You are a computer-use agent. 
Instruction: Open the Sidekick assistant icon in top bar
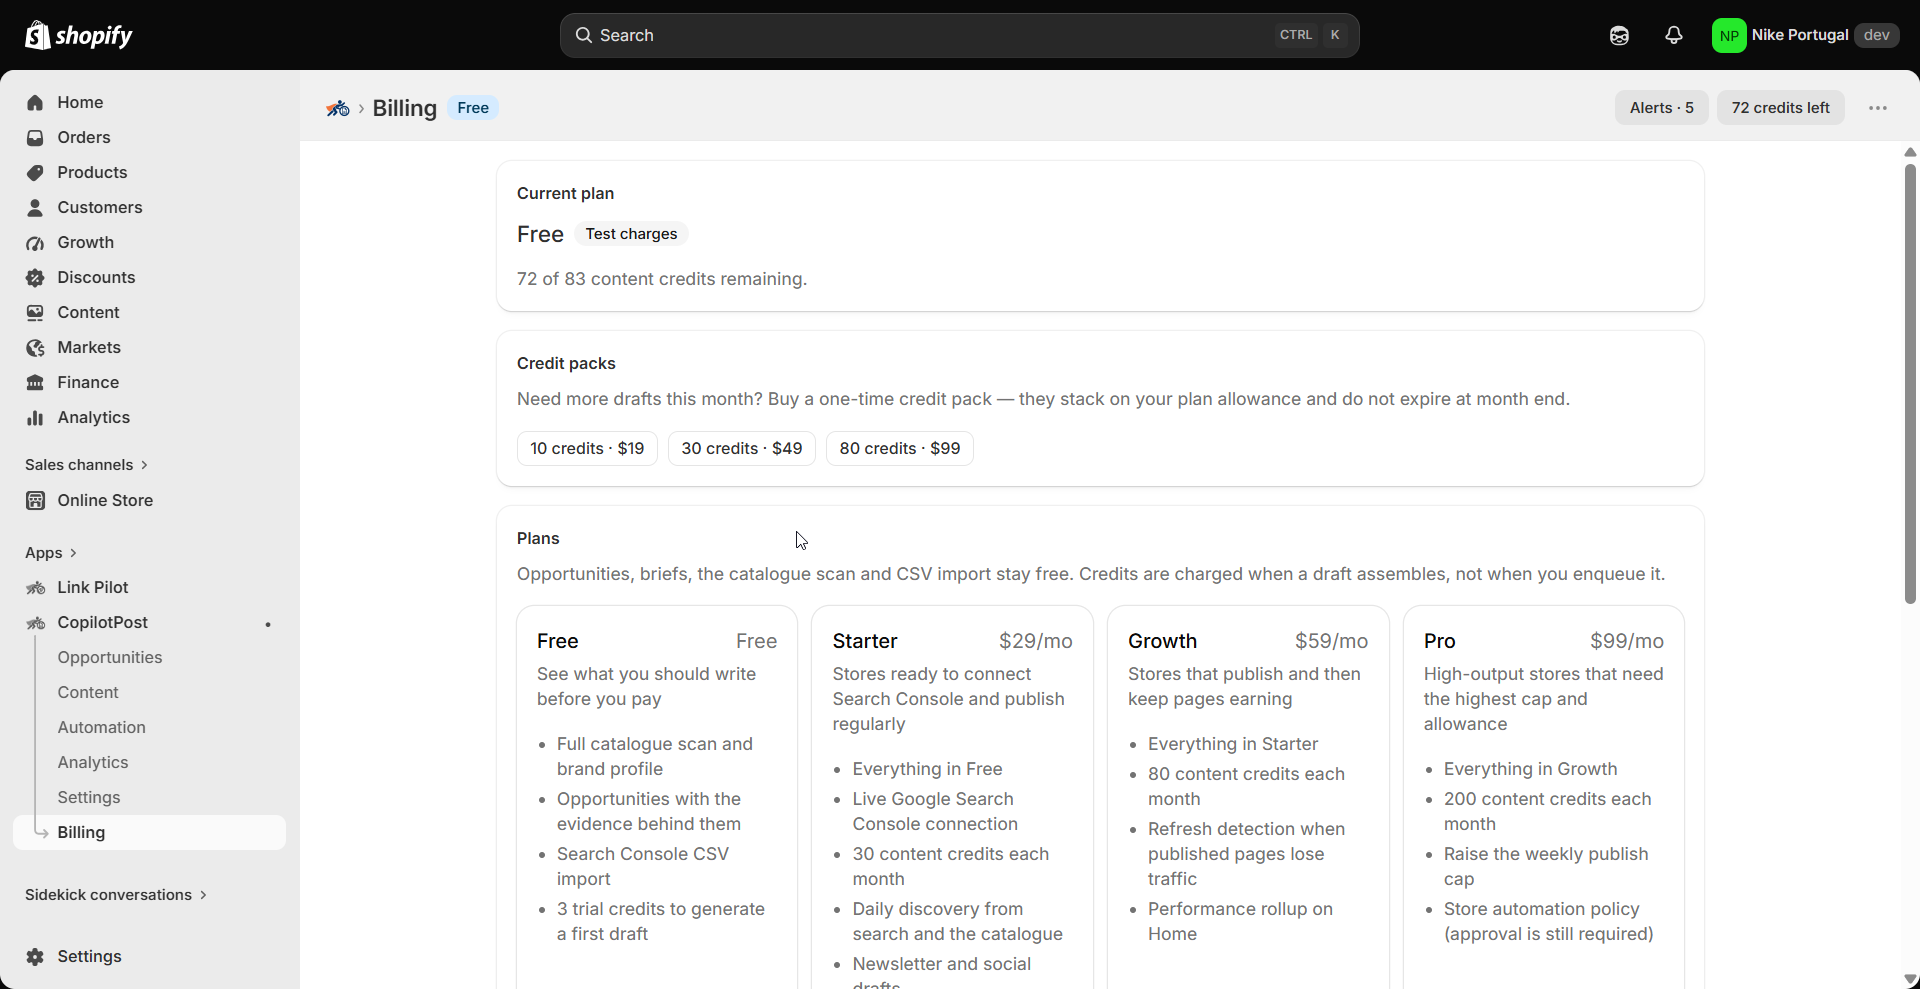pyautogui.click(x=1619, y=35)
